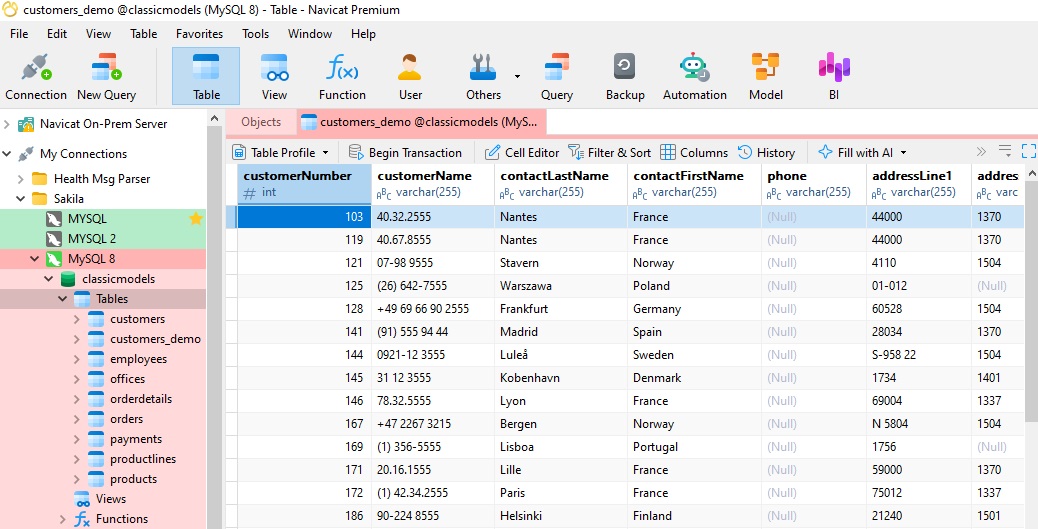Show more toolbar items chevron
This screenshot has width=1038, height=529.
pos(981,152)
